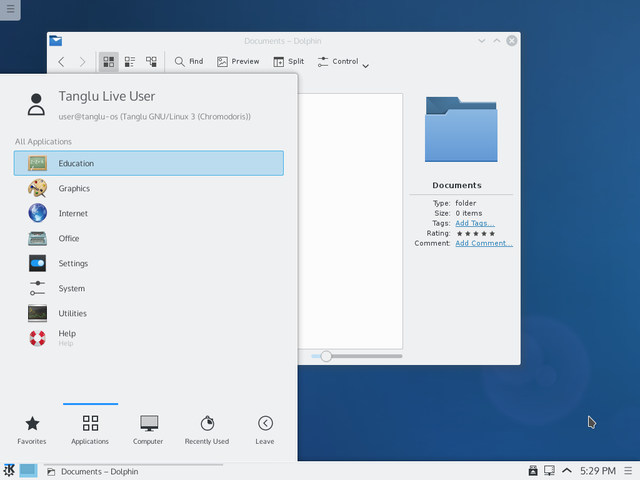Open the Control menu dropdown

click(x=343, y=62)
